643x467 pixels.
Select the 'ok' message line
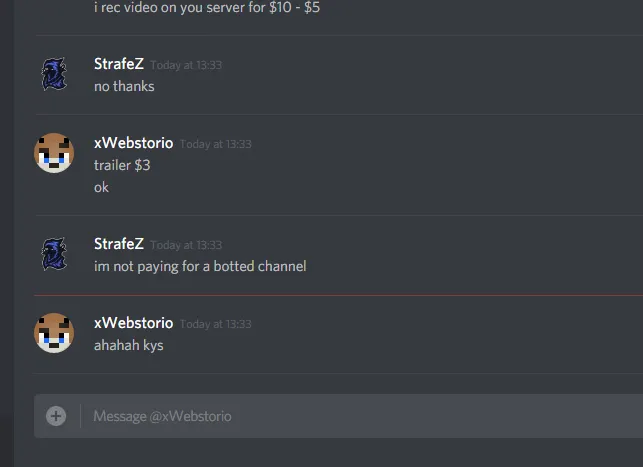click(101, 187)
